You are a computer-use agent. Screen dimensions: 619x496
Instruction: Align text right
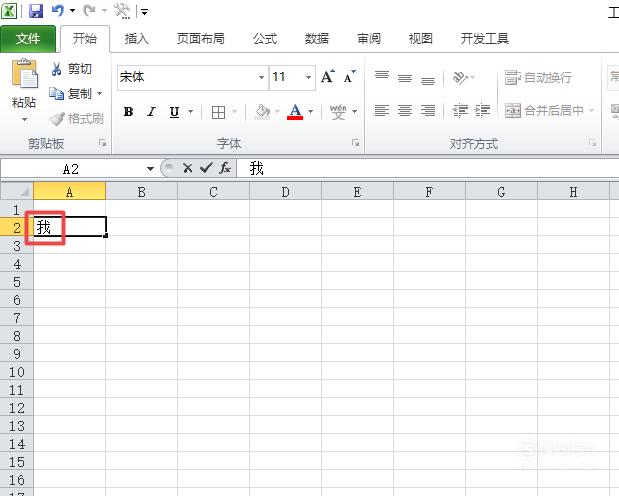coord(428,111)
